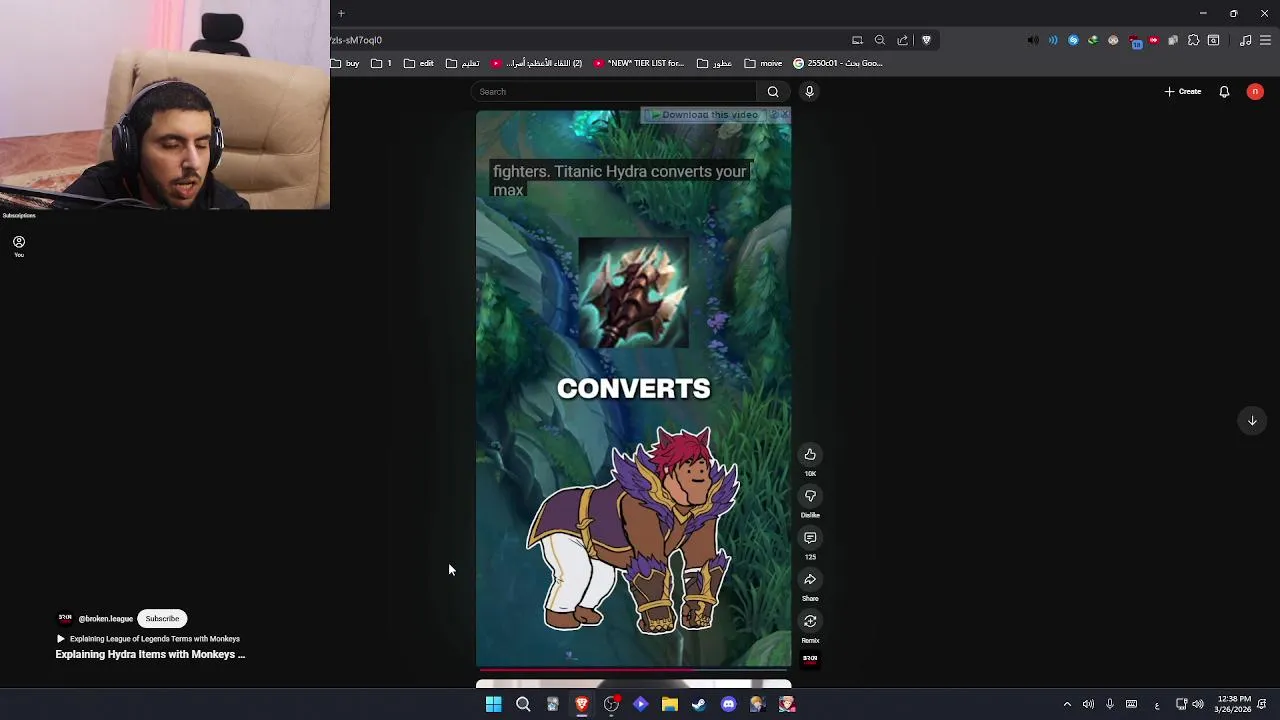Image resolution: width=1280 pixels, height=720 pixels.
Task: Dislike the current YouTube short
Action: (810, 496)
